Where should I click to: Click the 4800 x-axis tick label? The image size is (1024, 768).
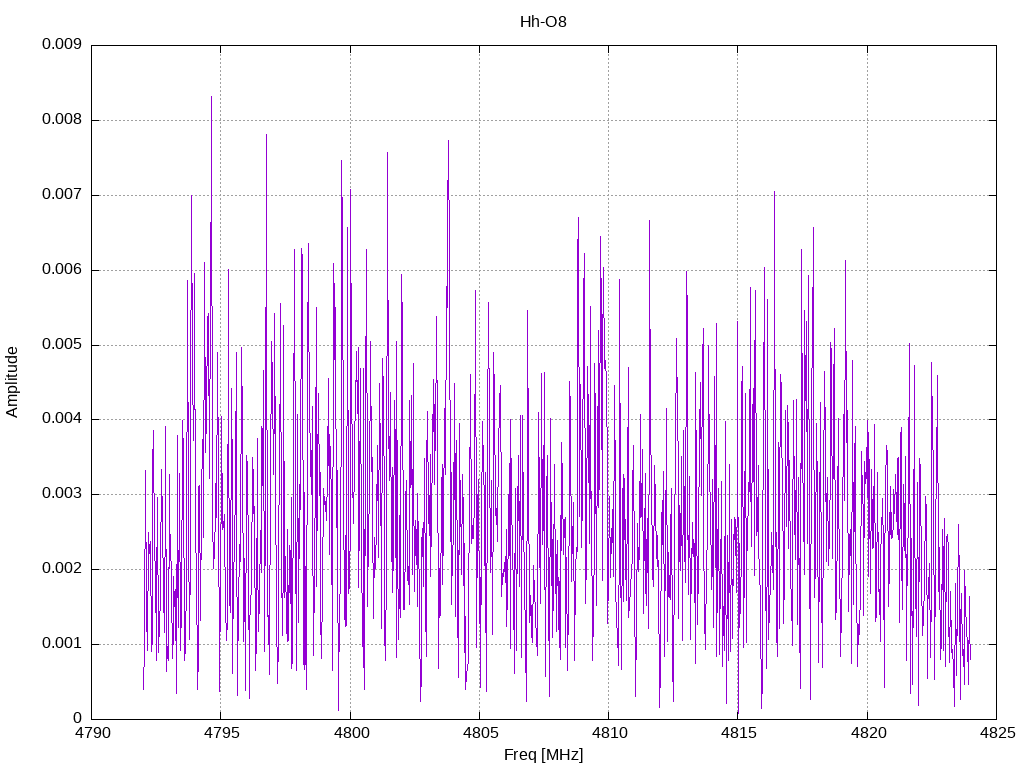pyautogui.click(x=351, y=733)
